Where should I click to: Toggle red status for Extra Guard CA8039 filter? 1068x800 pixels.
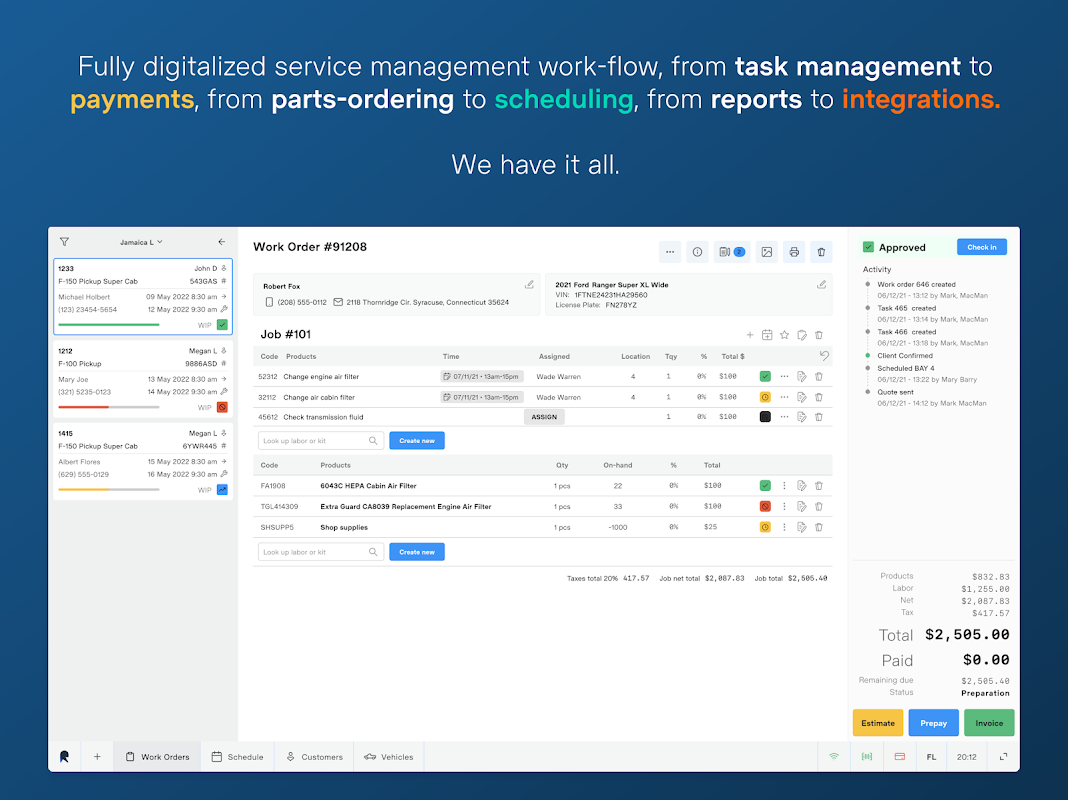coord(765,507)
